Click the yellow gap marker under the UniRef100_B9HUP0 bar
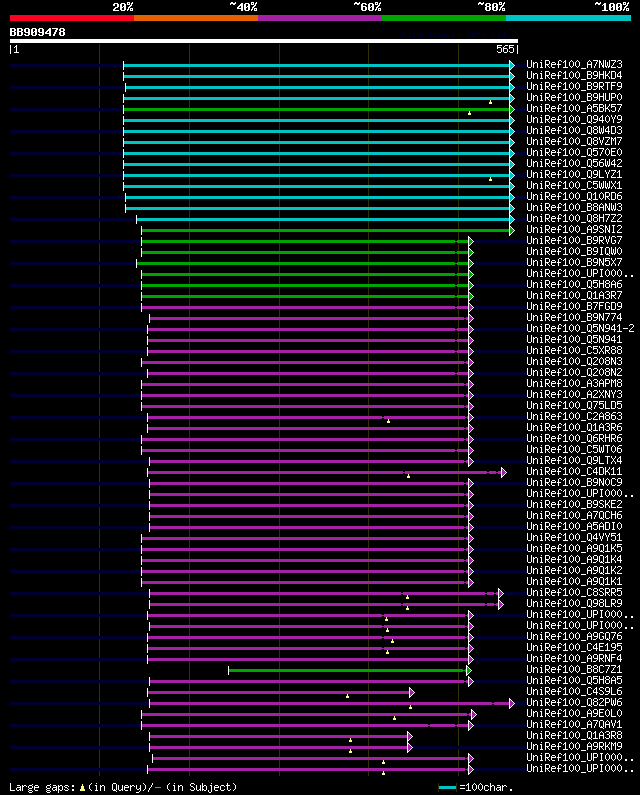This screenshot has height=795, width=640. (490, 102)
